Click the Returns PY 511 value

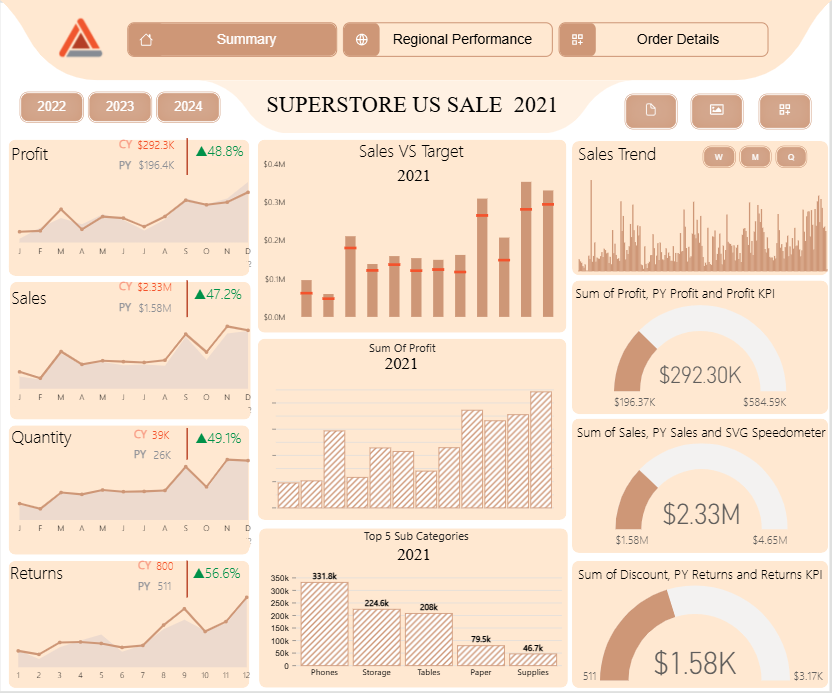(164, 586)
